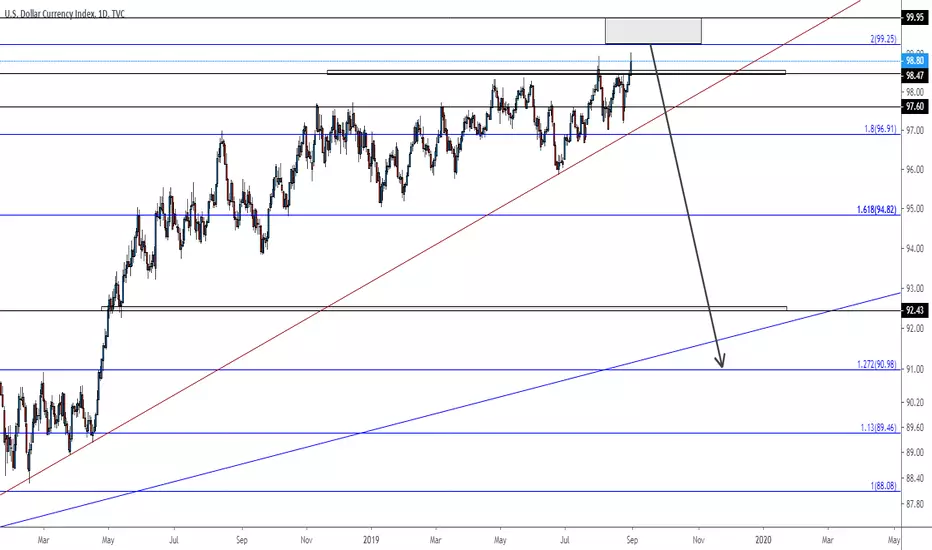Click the 97.60 price level label

914,106
